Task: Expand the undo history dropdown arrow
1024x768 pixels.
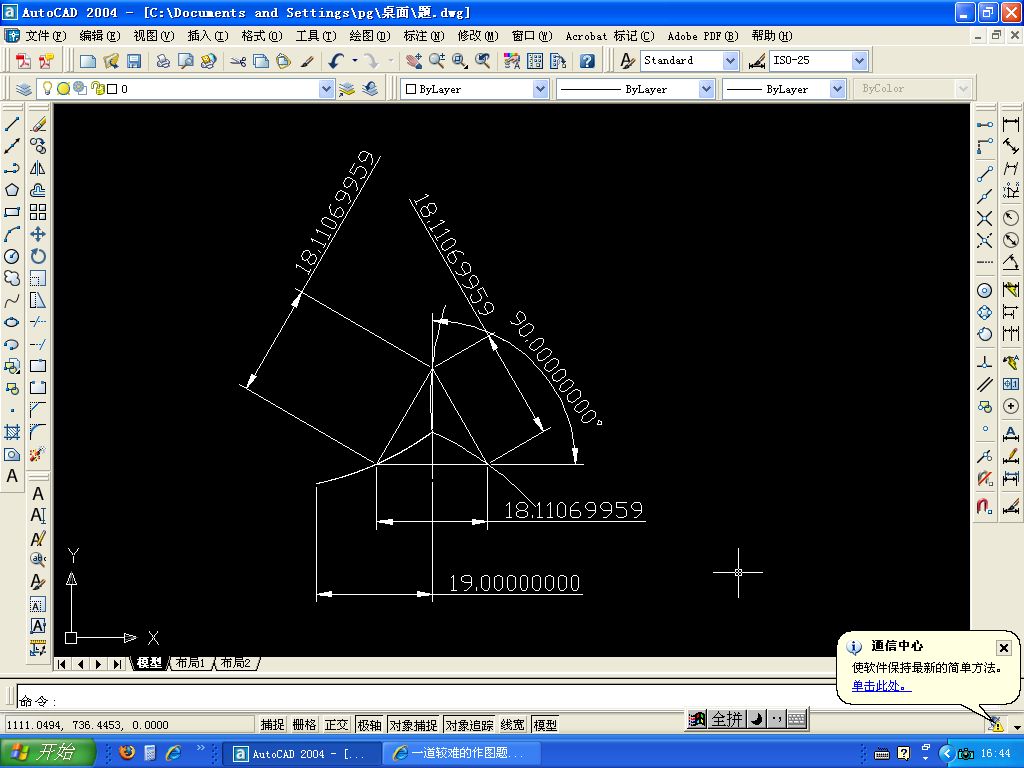Action: tap(355, 61)
